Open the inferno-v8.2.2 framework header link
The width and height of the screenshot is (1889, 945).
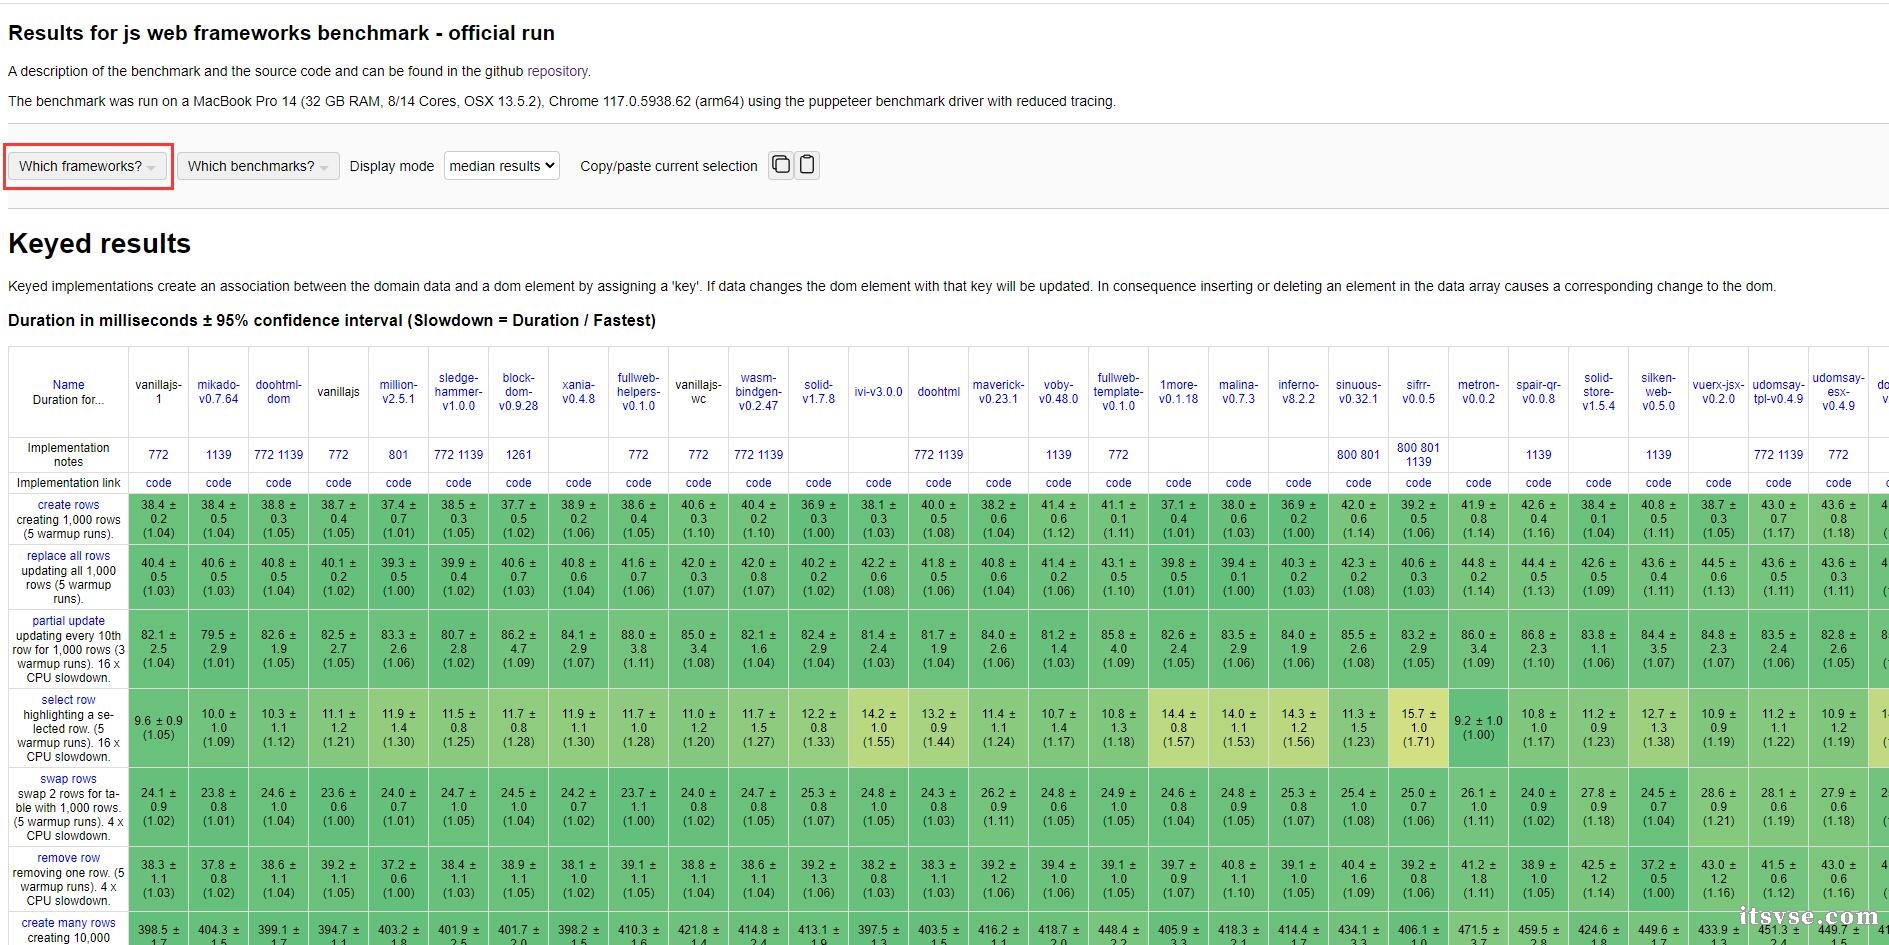(x=1298, y=392)
